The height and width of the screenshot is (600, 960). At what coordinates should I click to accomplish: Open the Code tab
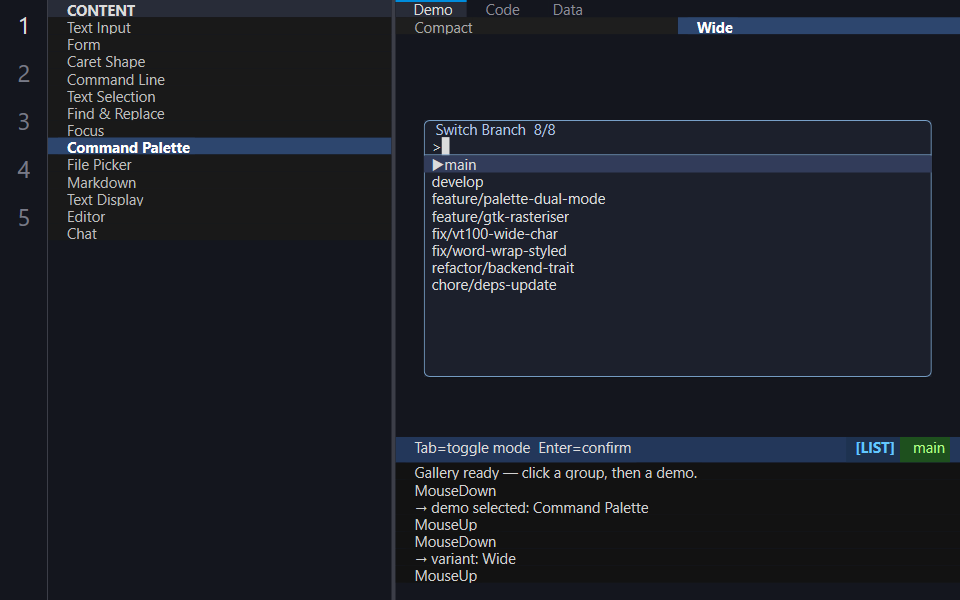tap(502, 10)
